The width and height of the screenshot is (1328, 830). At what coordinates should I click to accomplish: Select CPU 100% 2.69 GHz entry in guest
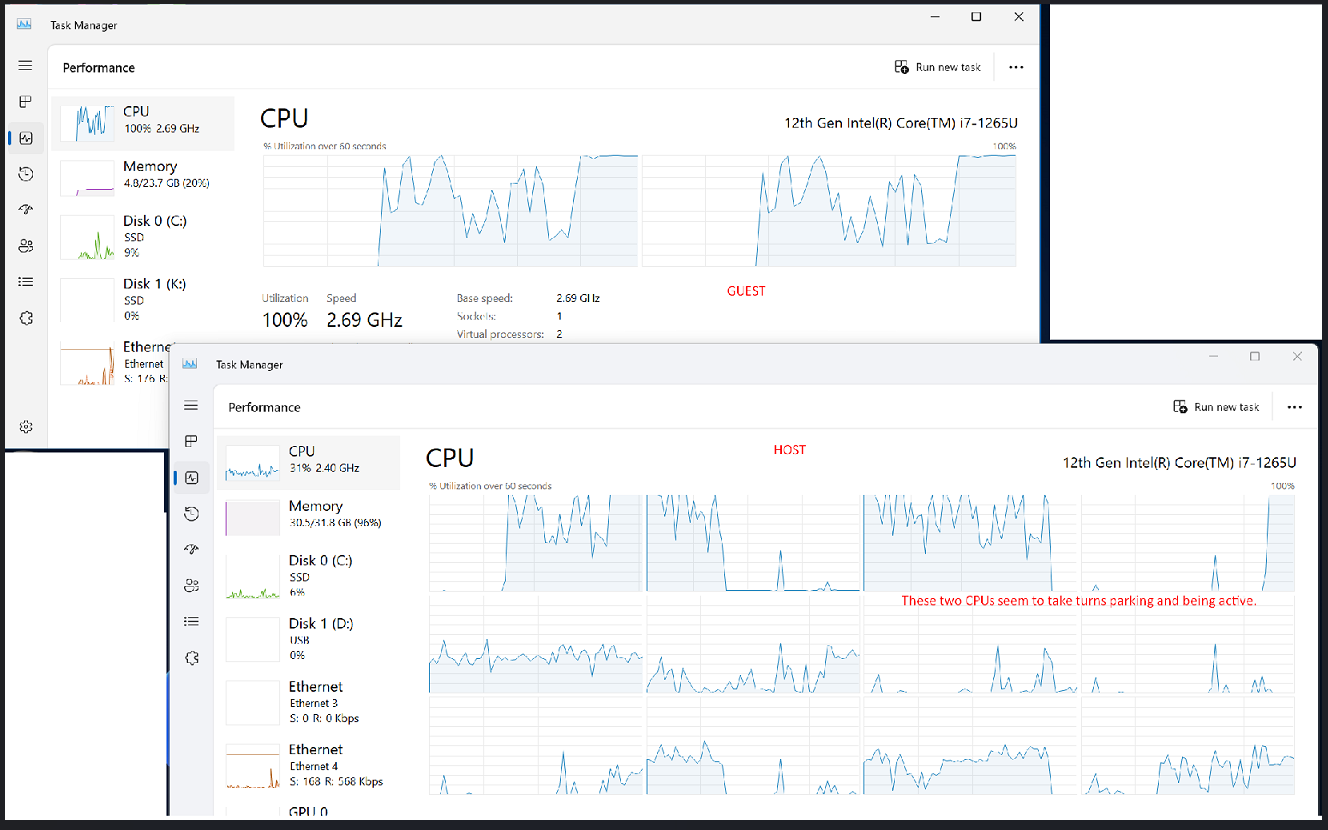pyautogui.click(x=143, y=123)
